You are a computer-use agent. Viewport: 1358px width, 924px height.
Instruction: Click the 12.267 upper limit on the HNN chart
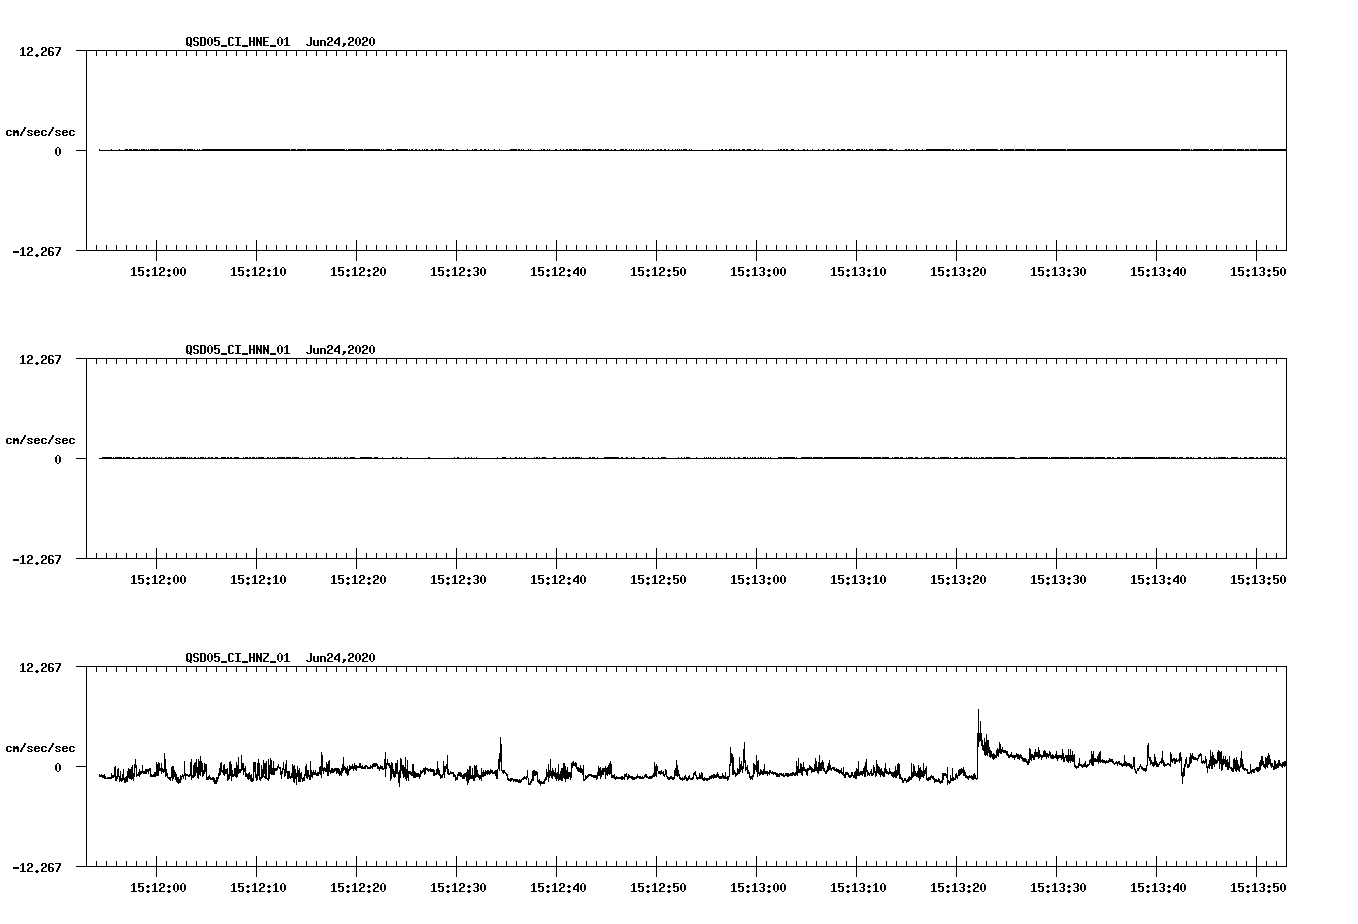(x=40, y=359)
